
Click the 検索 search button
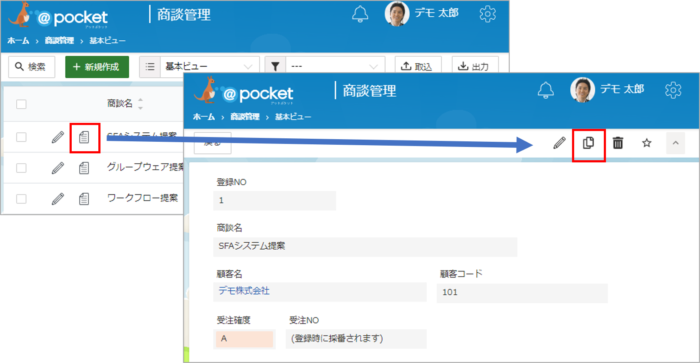(x=31, y=67)
